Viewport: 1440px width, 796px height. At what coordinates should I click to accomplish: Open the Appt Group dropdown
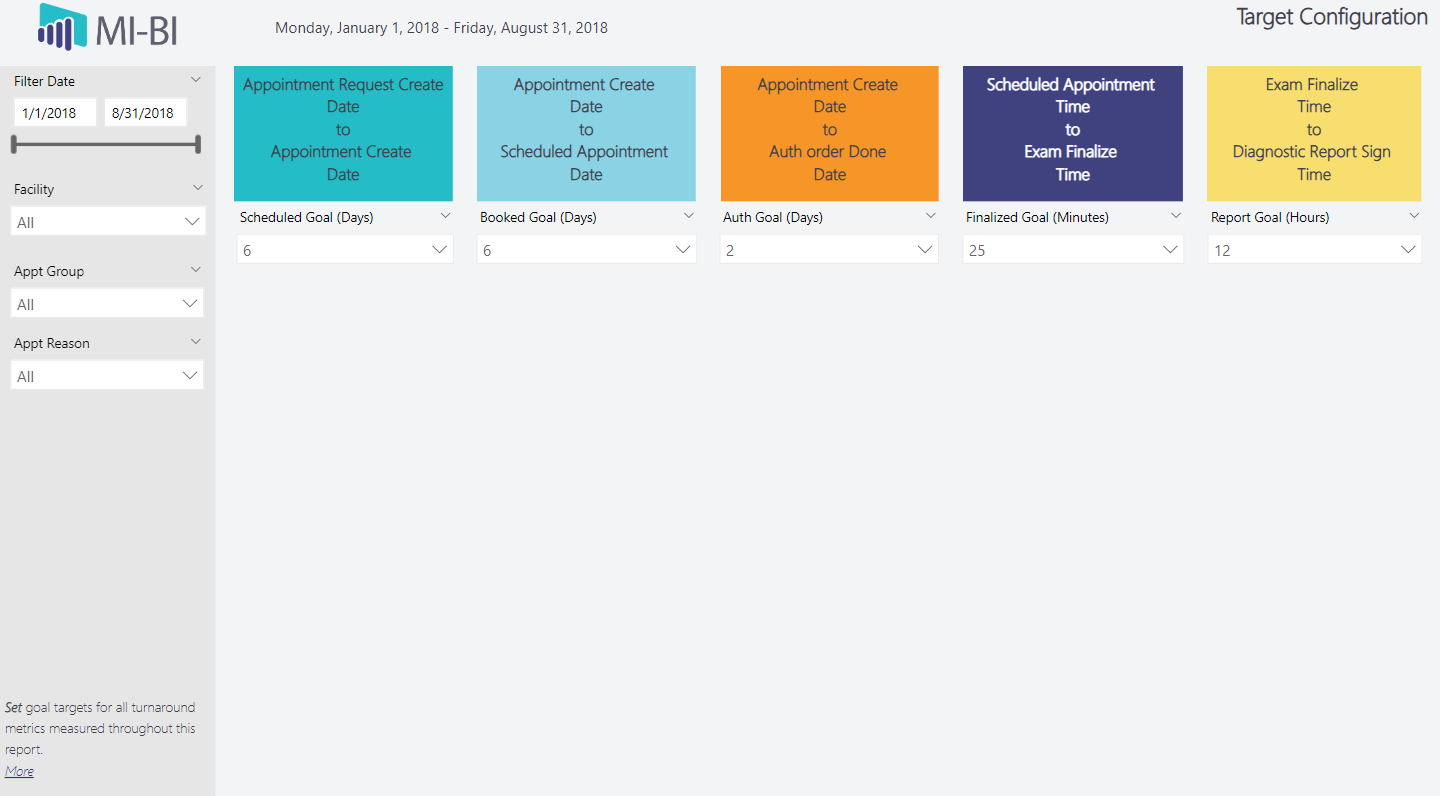tap(107, 304)
